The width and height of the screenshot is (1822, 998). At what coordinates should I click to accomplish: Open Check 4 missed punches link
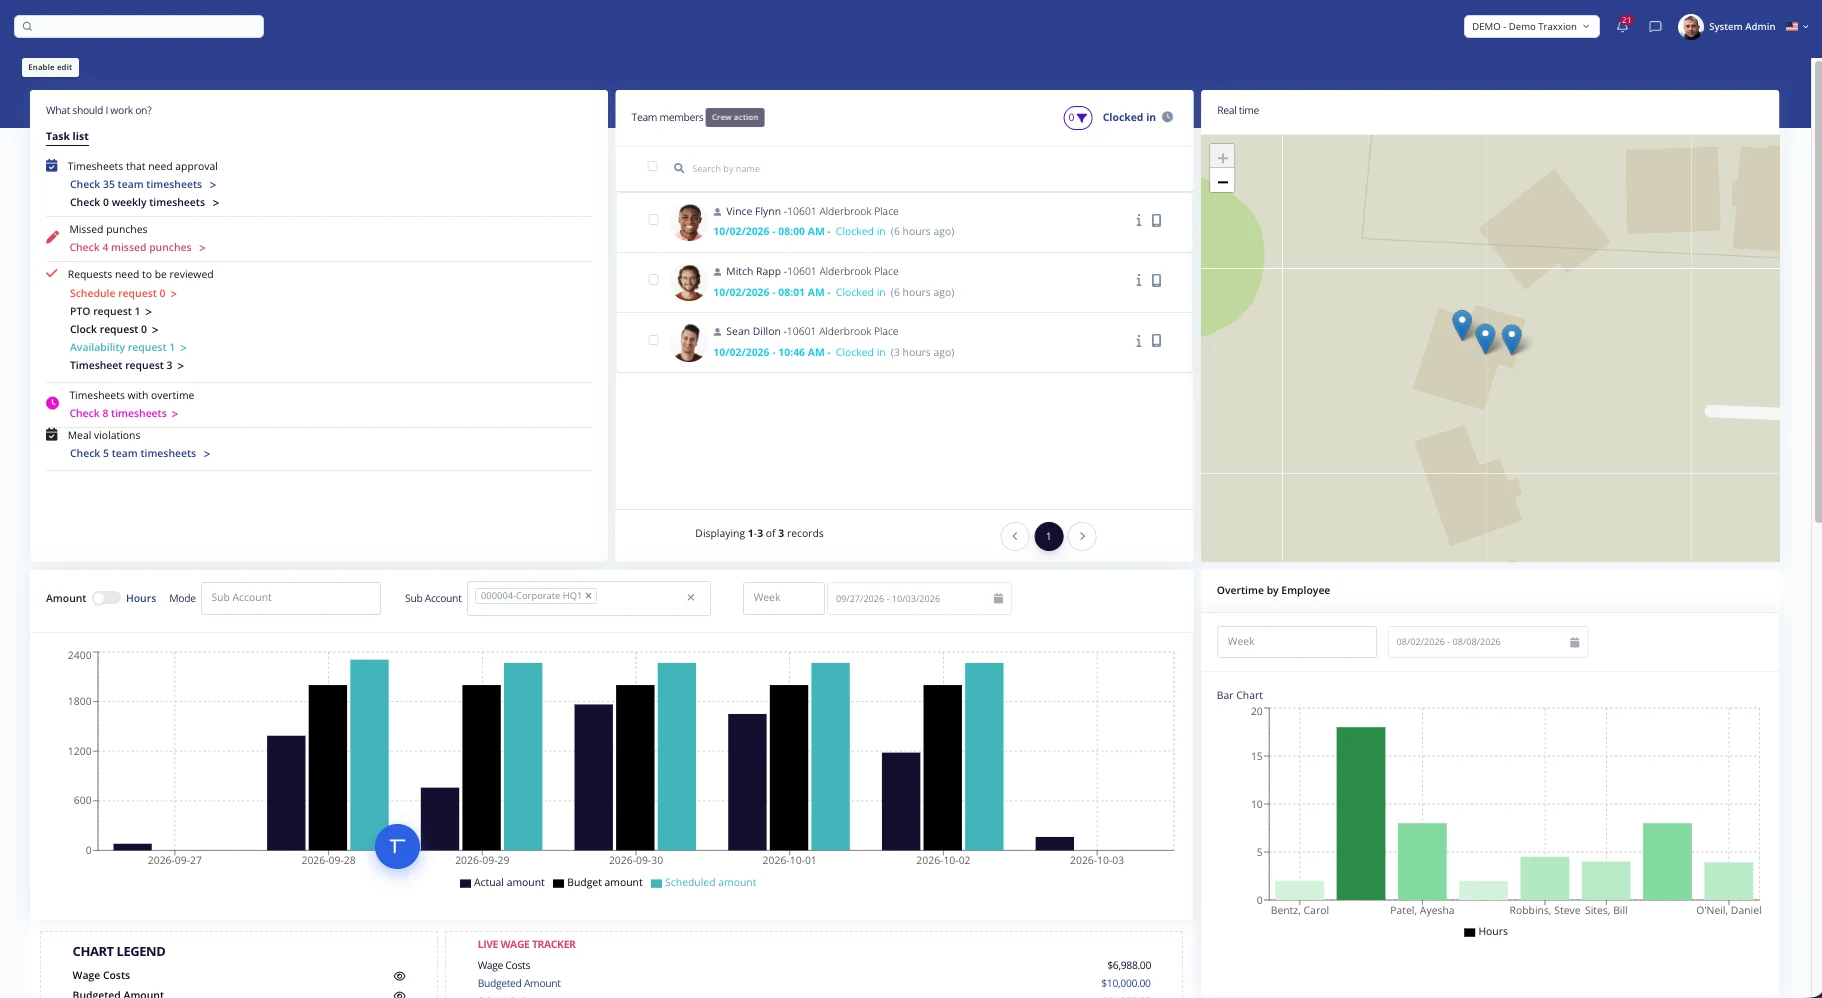137,248
